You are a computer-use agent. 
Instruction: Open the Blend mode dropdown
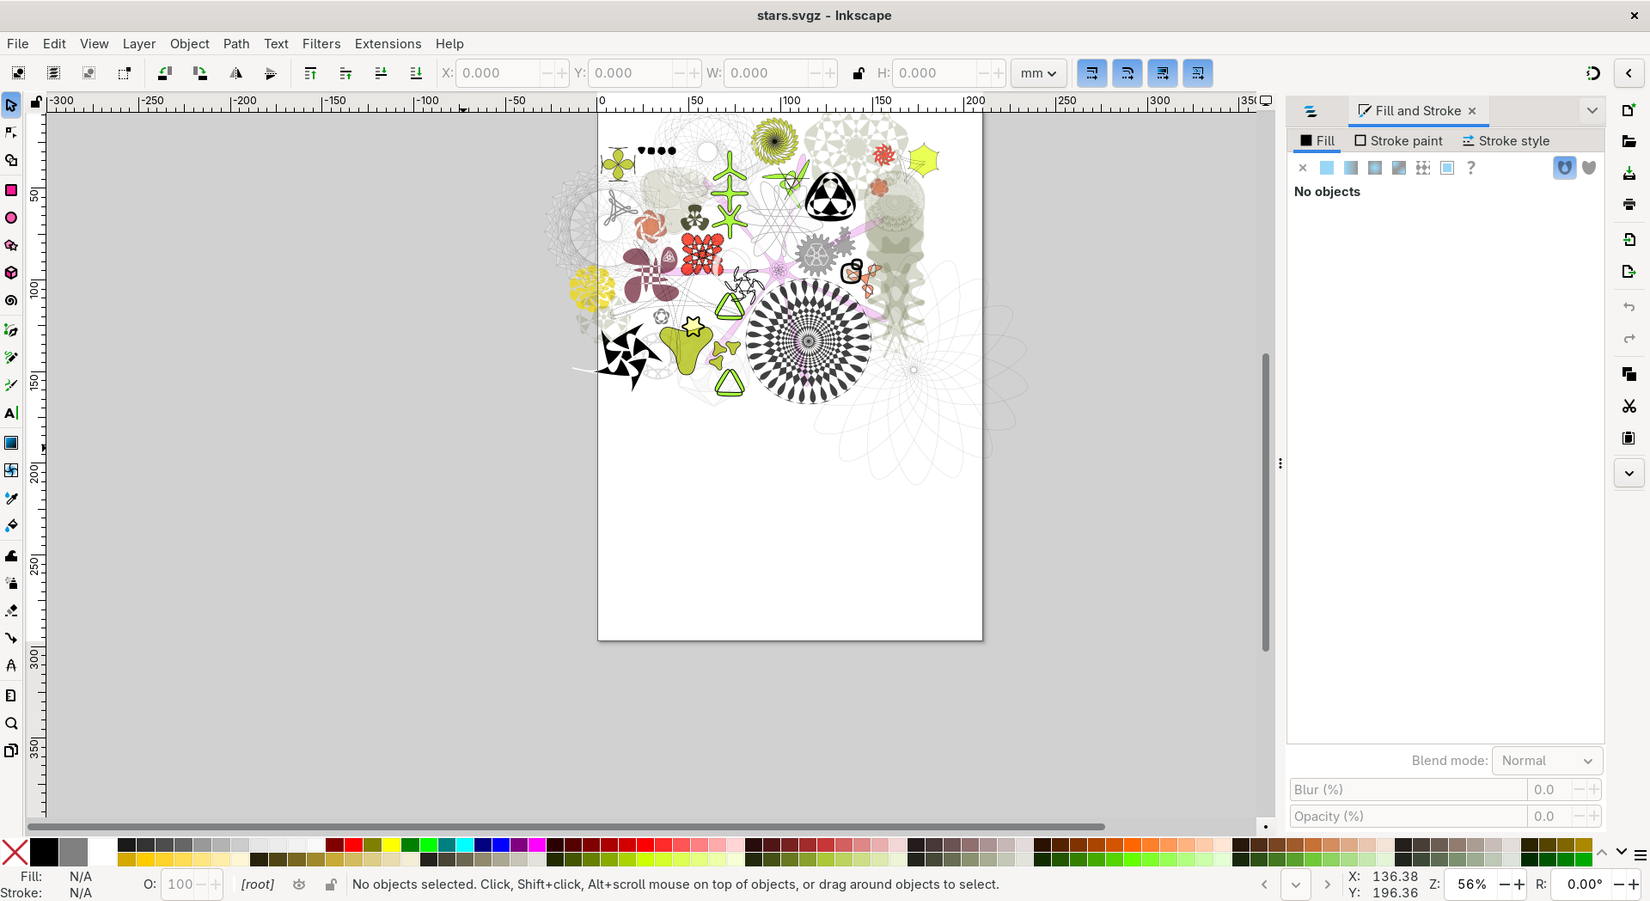coord(1547,760)
